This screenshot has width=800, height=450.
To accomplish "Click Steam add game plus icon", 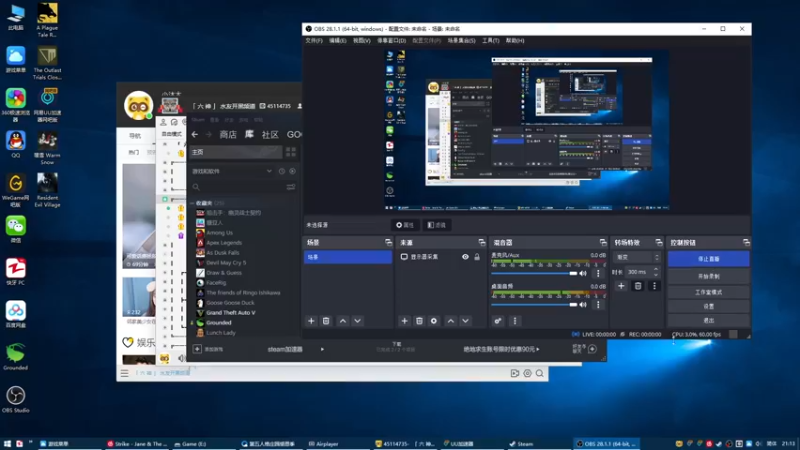I will coord(197,349).
